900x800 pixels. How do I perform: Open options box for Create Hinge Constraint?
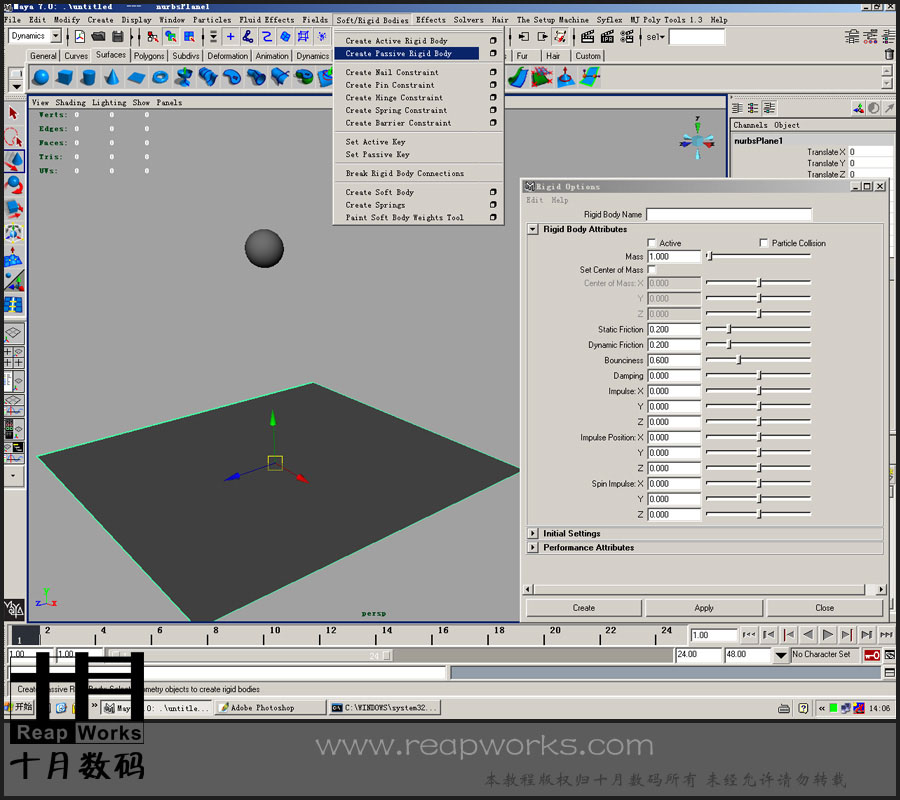(x=493, y=98)
